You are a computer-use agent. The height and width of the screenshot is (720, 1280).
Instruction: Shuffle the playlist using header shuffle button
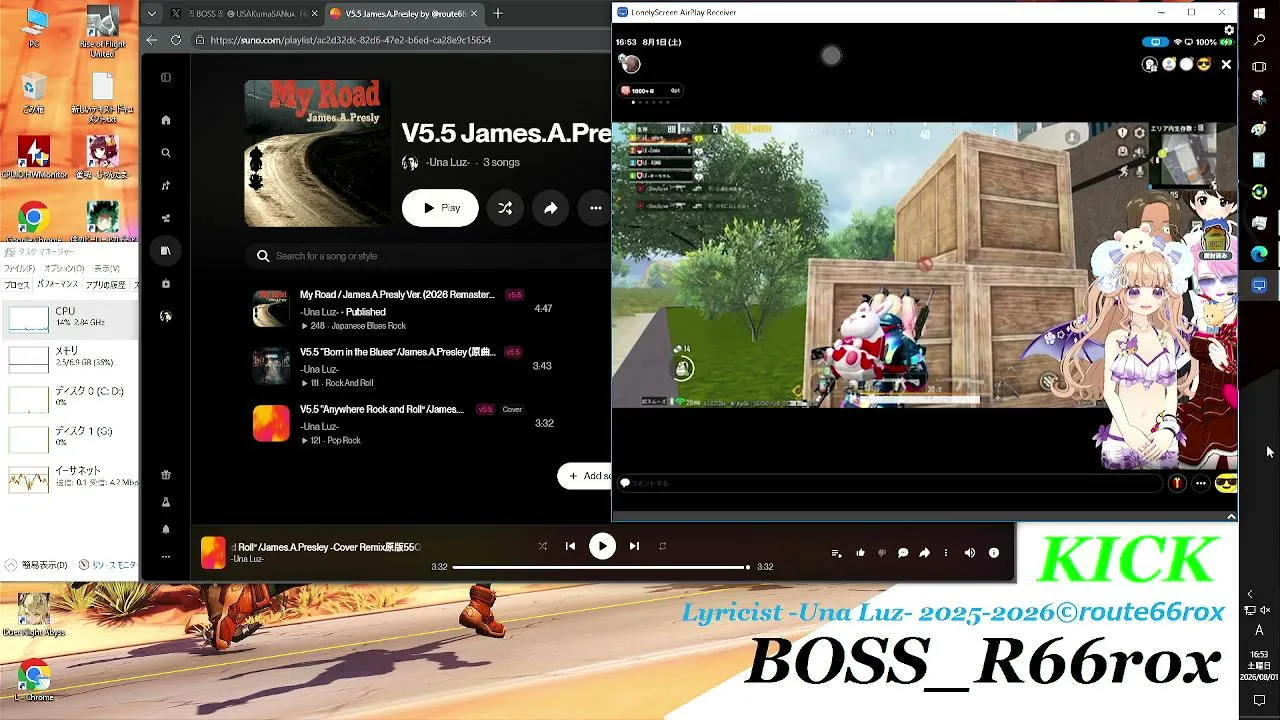click(505, 208)
